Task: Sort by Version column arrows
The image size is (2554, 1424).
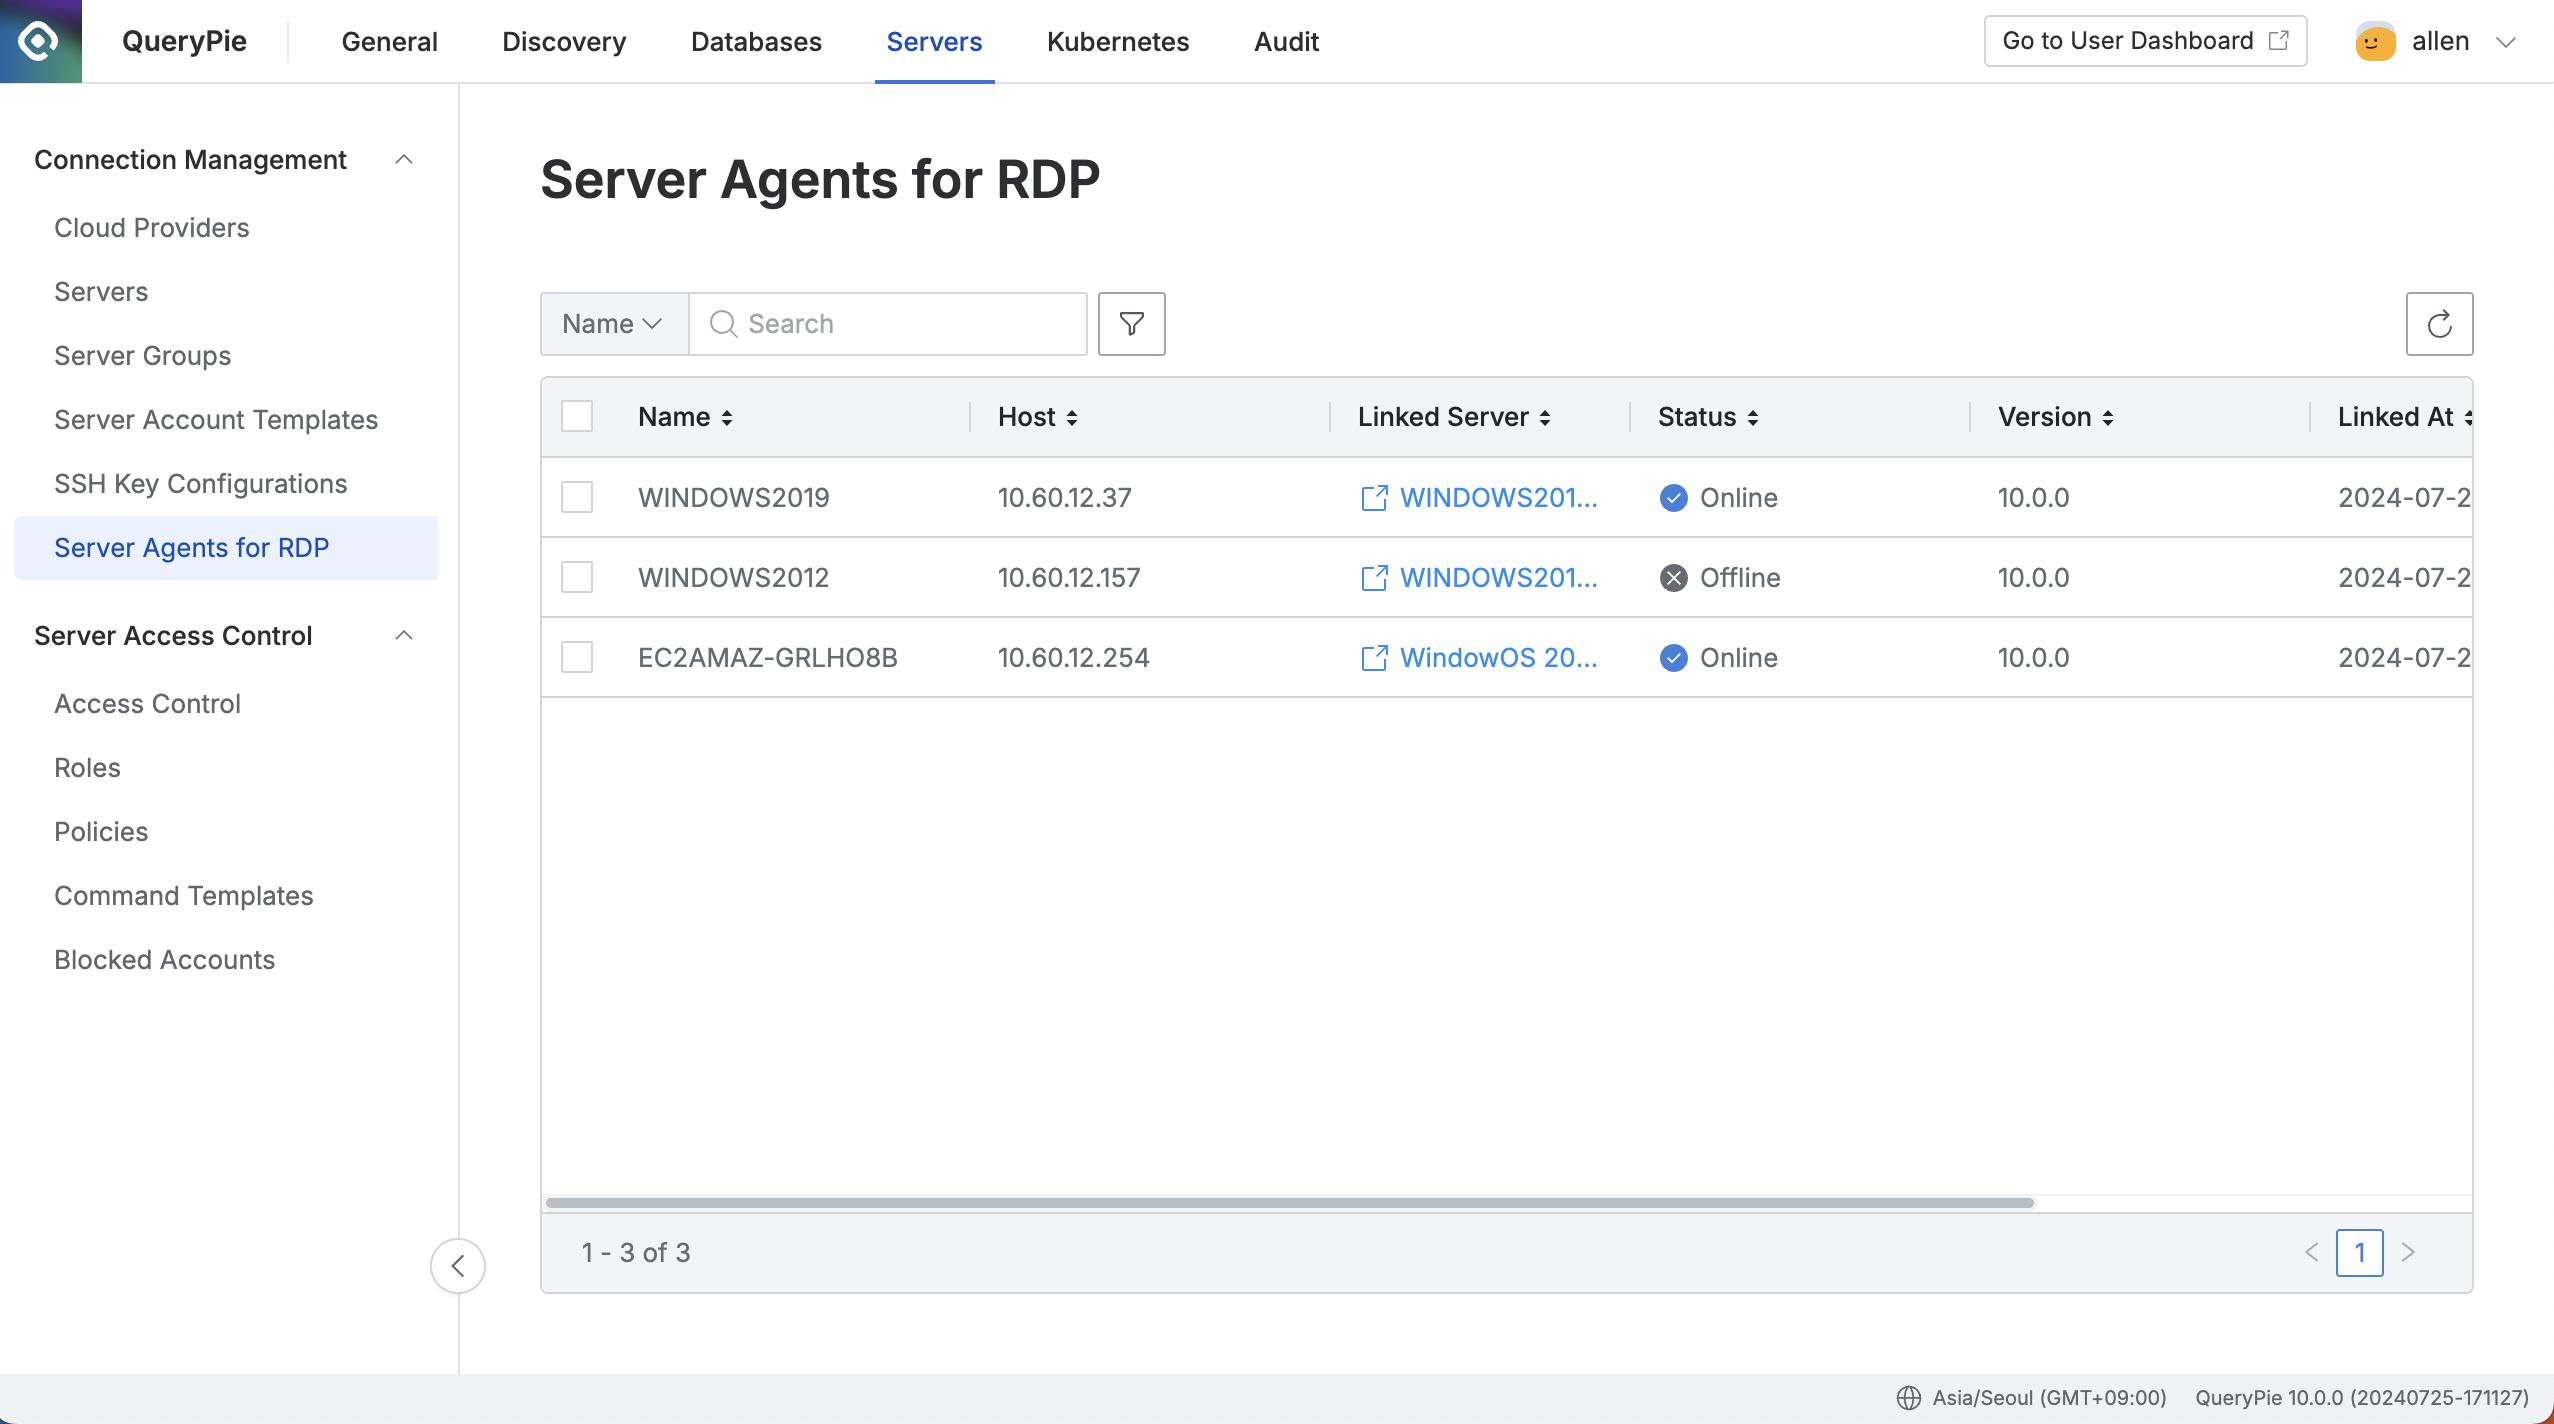Action: pos(2107,418)
